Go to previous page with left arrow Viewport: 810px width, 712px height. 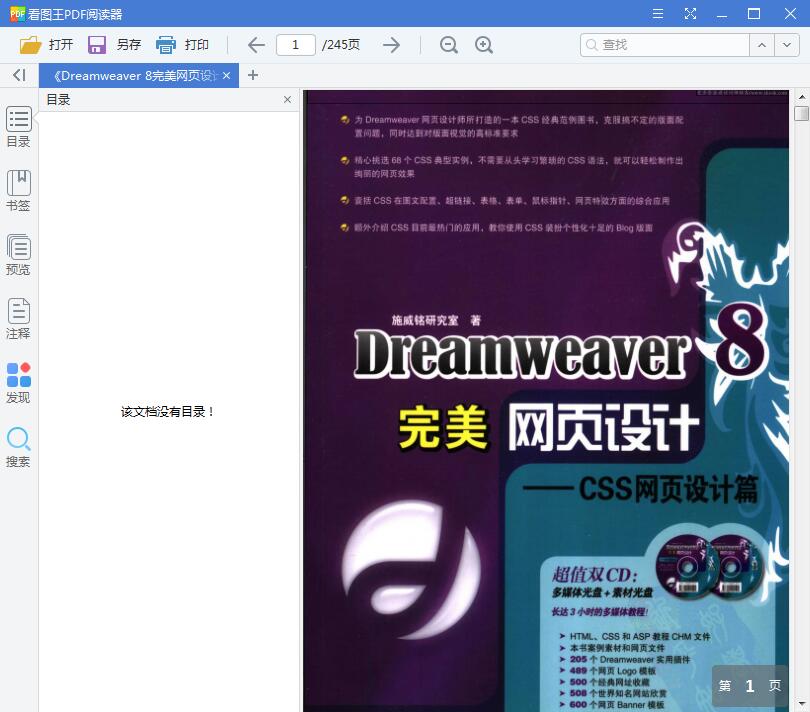pos(256,45)
